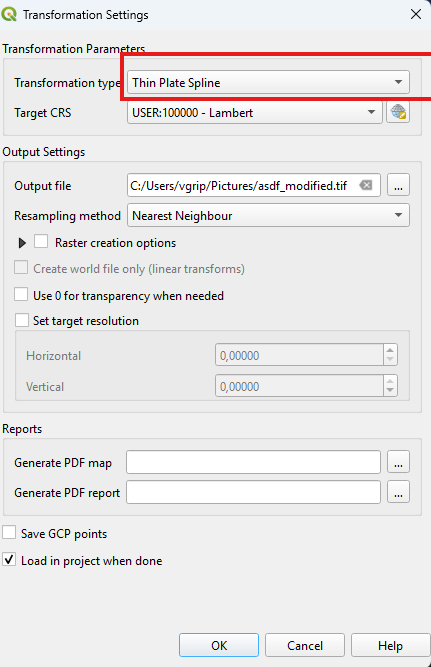The width and height of the screenshot is (431, 667).
Task: Expand Raster creation options triangle
Action: pos(22,243)
